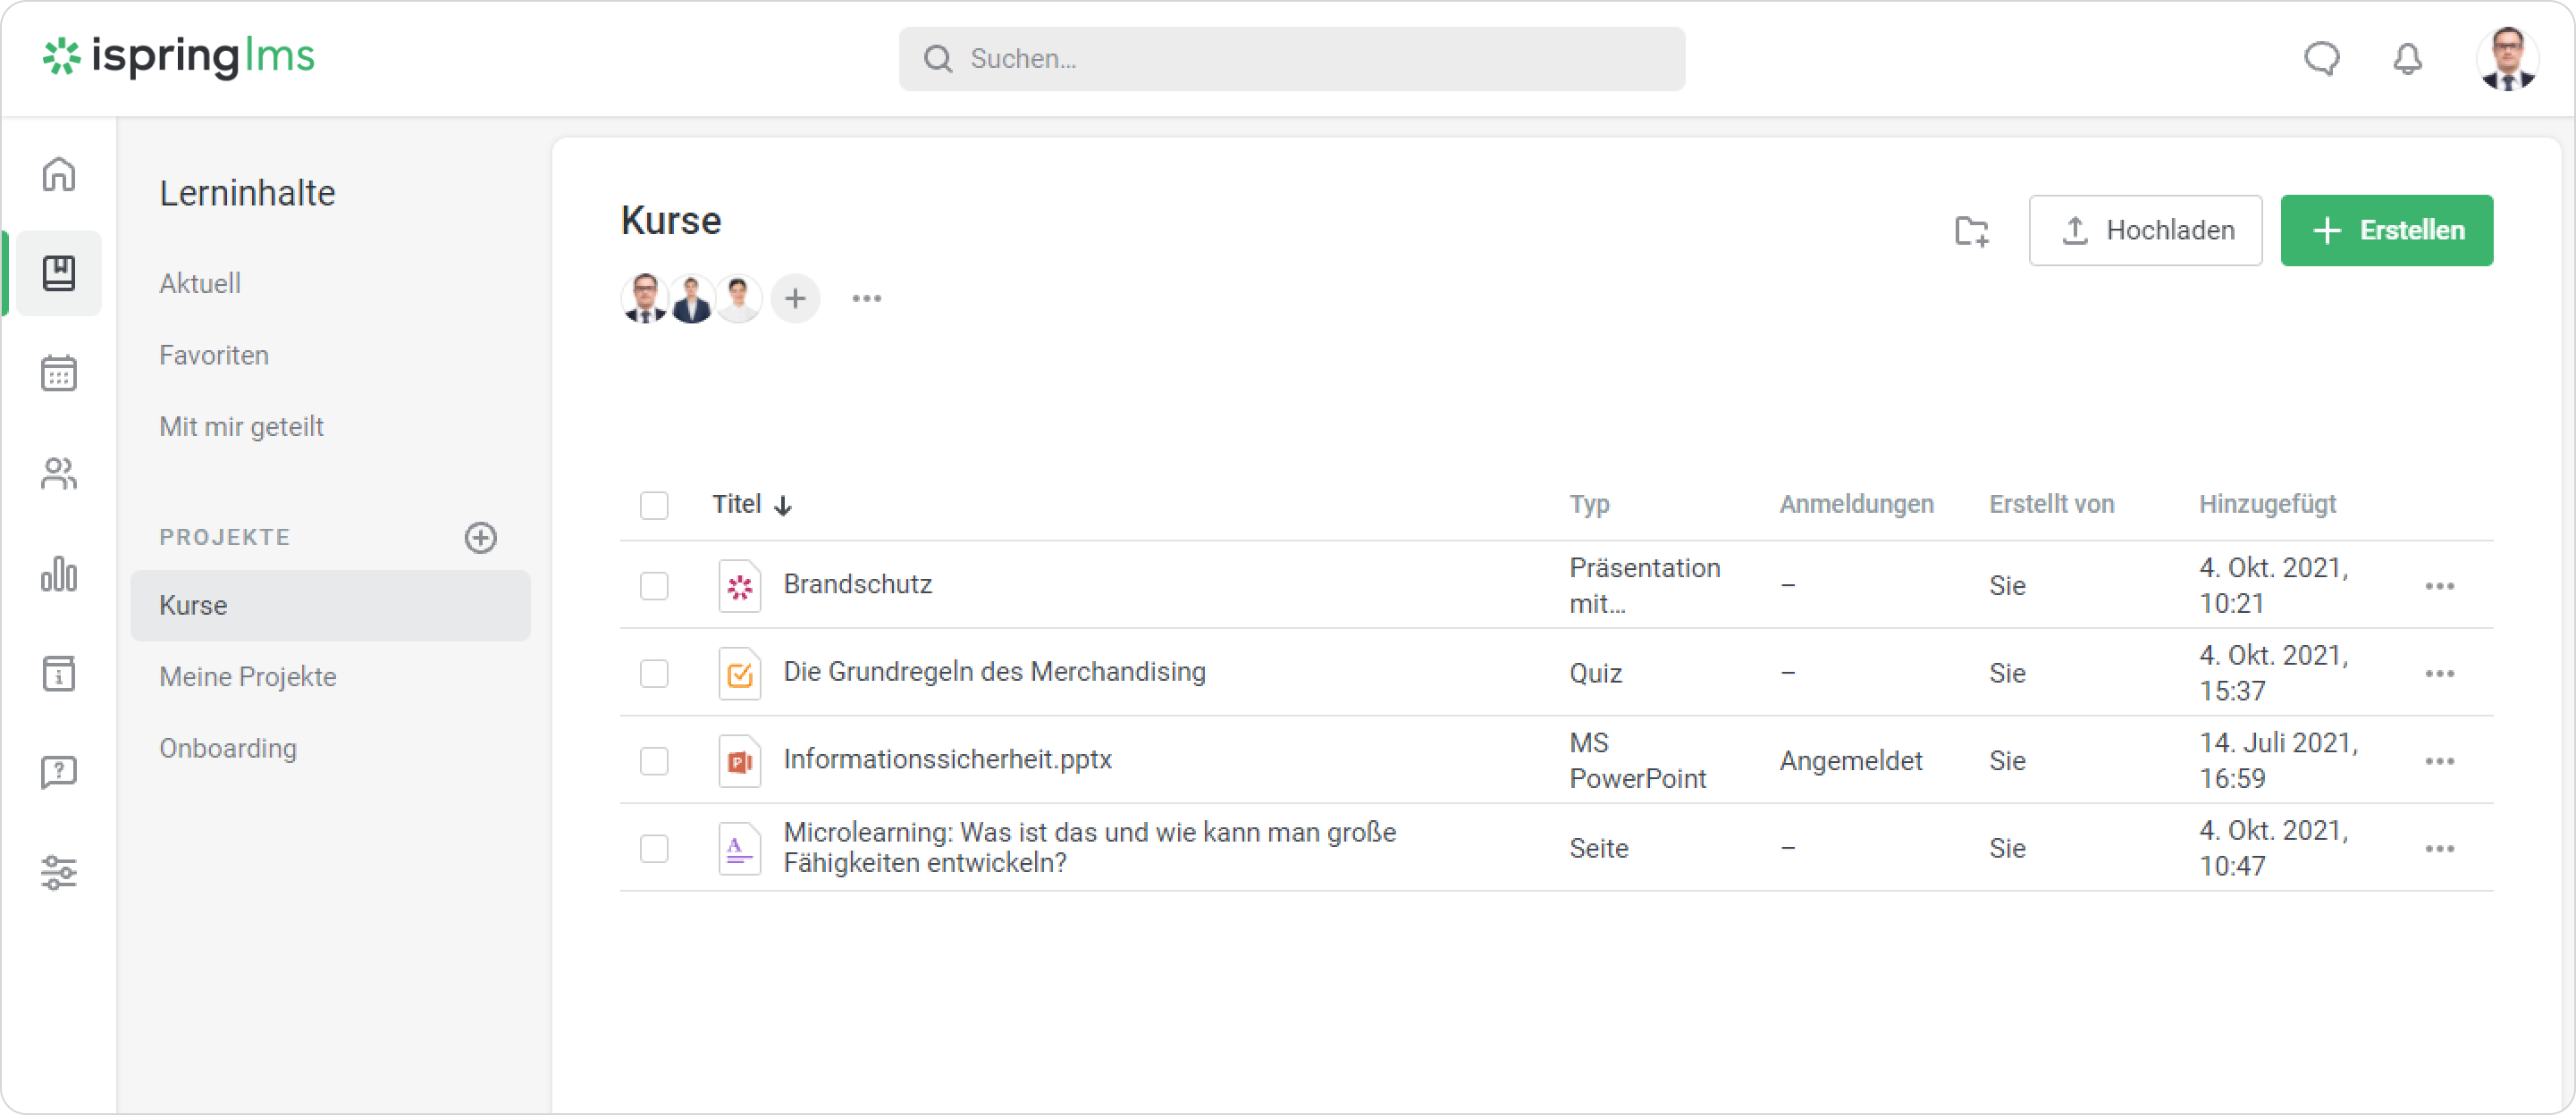The width and height of the screenshot is (2576, 1115).
Task: Click the green Erstellen button
Action: 2386,231
